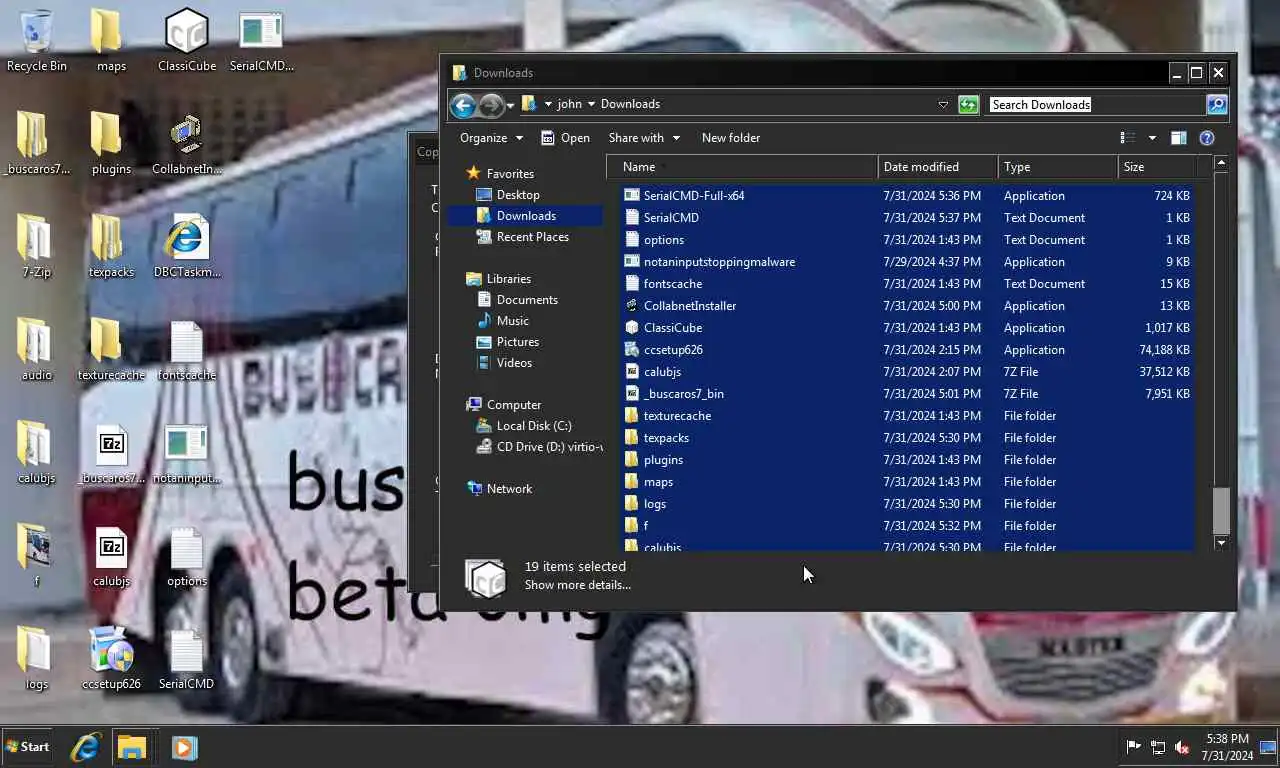Image resolution: width=1280 pixels, height=768 pixels.
Task: Open the Recycle Bin desktop icon
Action: coord(37,42)
